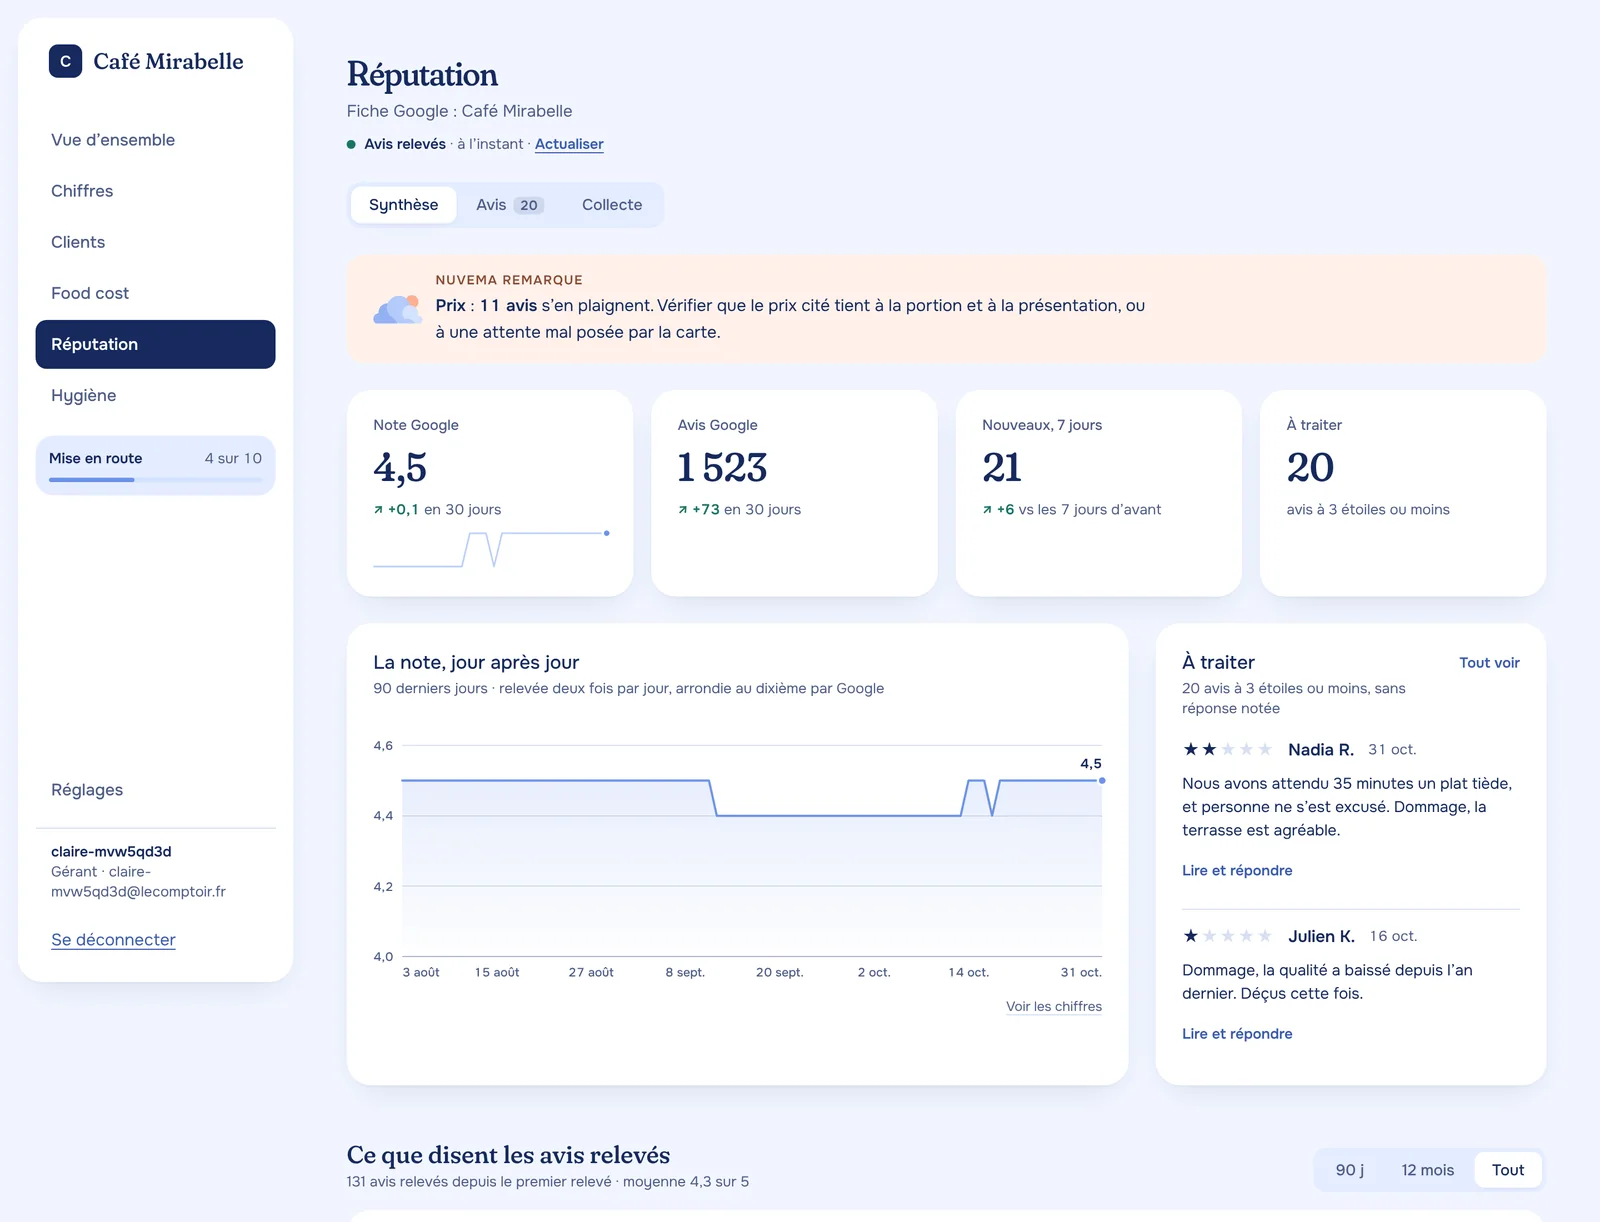
Task: Click Julien K.'s one-star rating
Action: coord(1227,936)
